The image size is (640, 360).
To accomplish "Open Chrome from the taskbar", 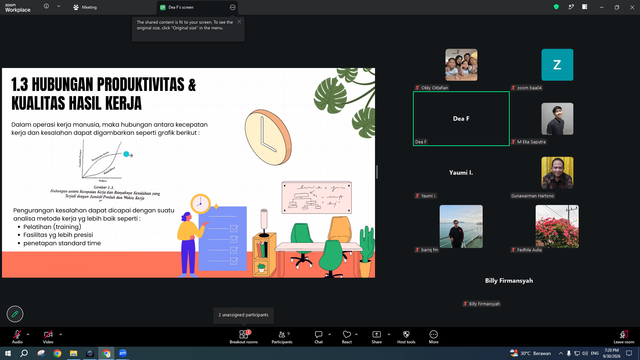I will click(57, 353).
